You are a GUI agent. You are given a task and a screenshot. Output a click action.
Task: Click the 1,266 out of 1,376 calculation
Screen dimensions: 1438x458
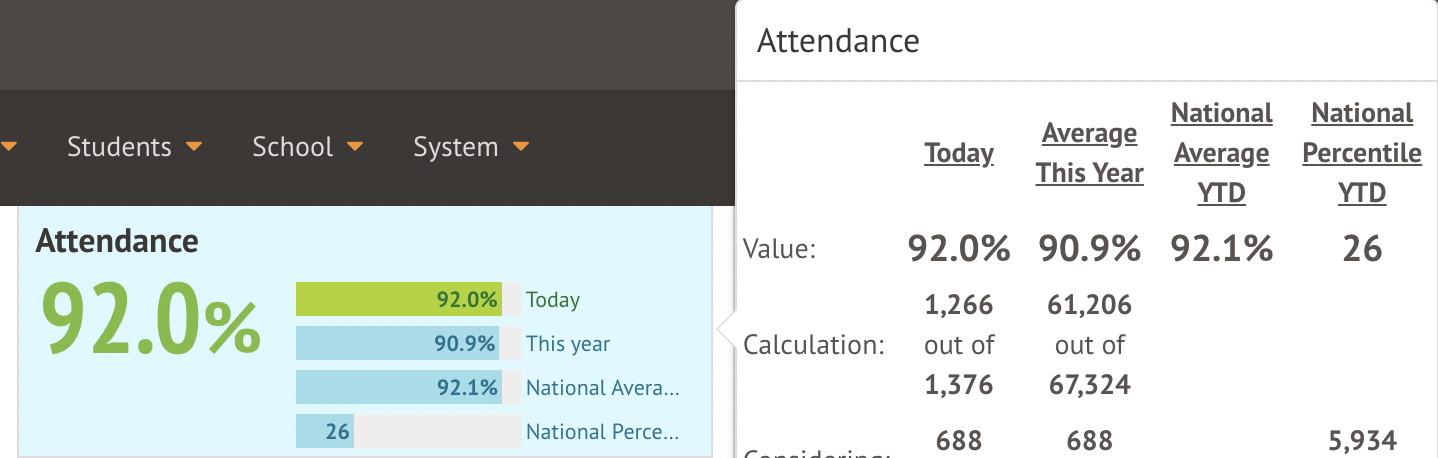(959, 344)
